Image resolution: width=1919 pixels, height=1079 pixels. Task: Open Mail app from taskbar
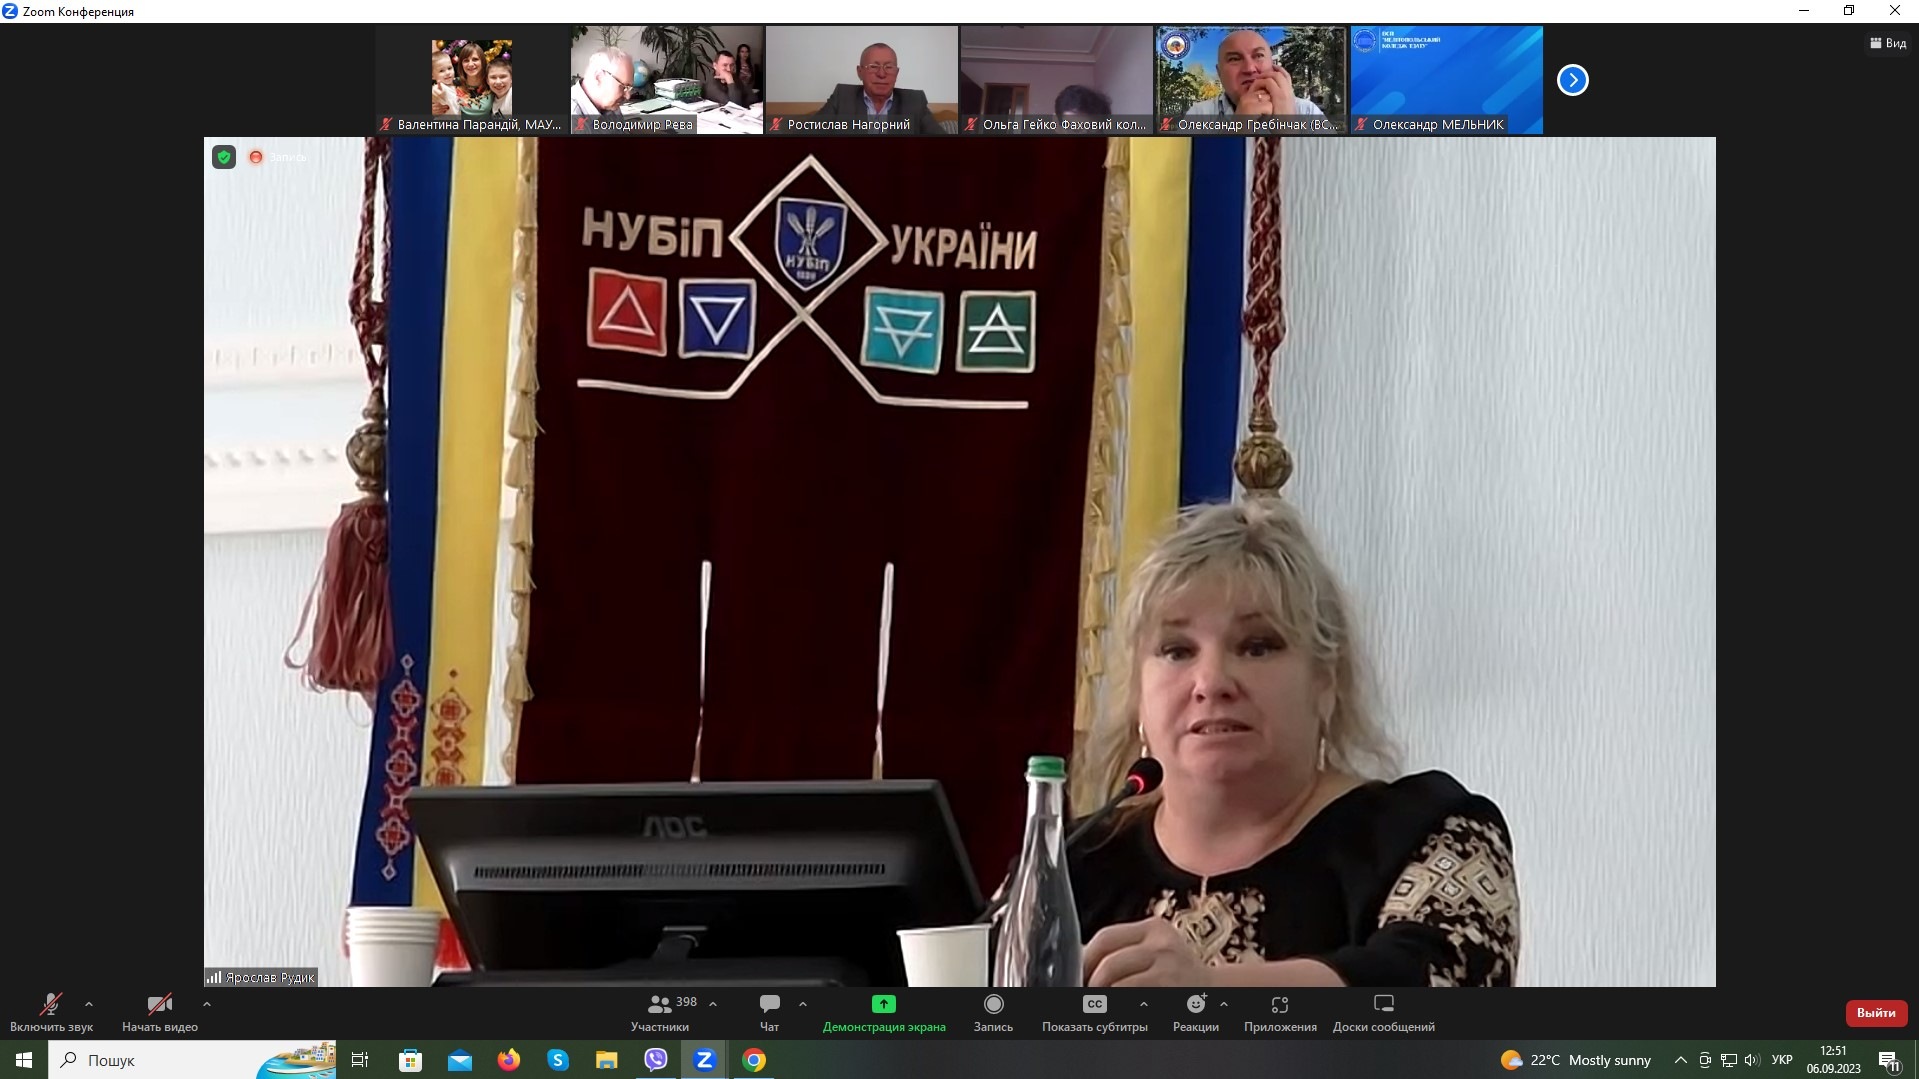point(459,1060)
